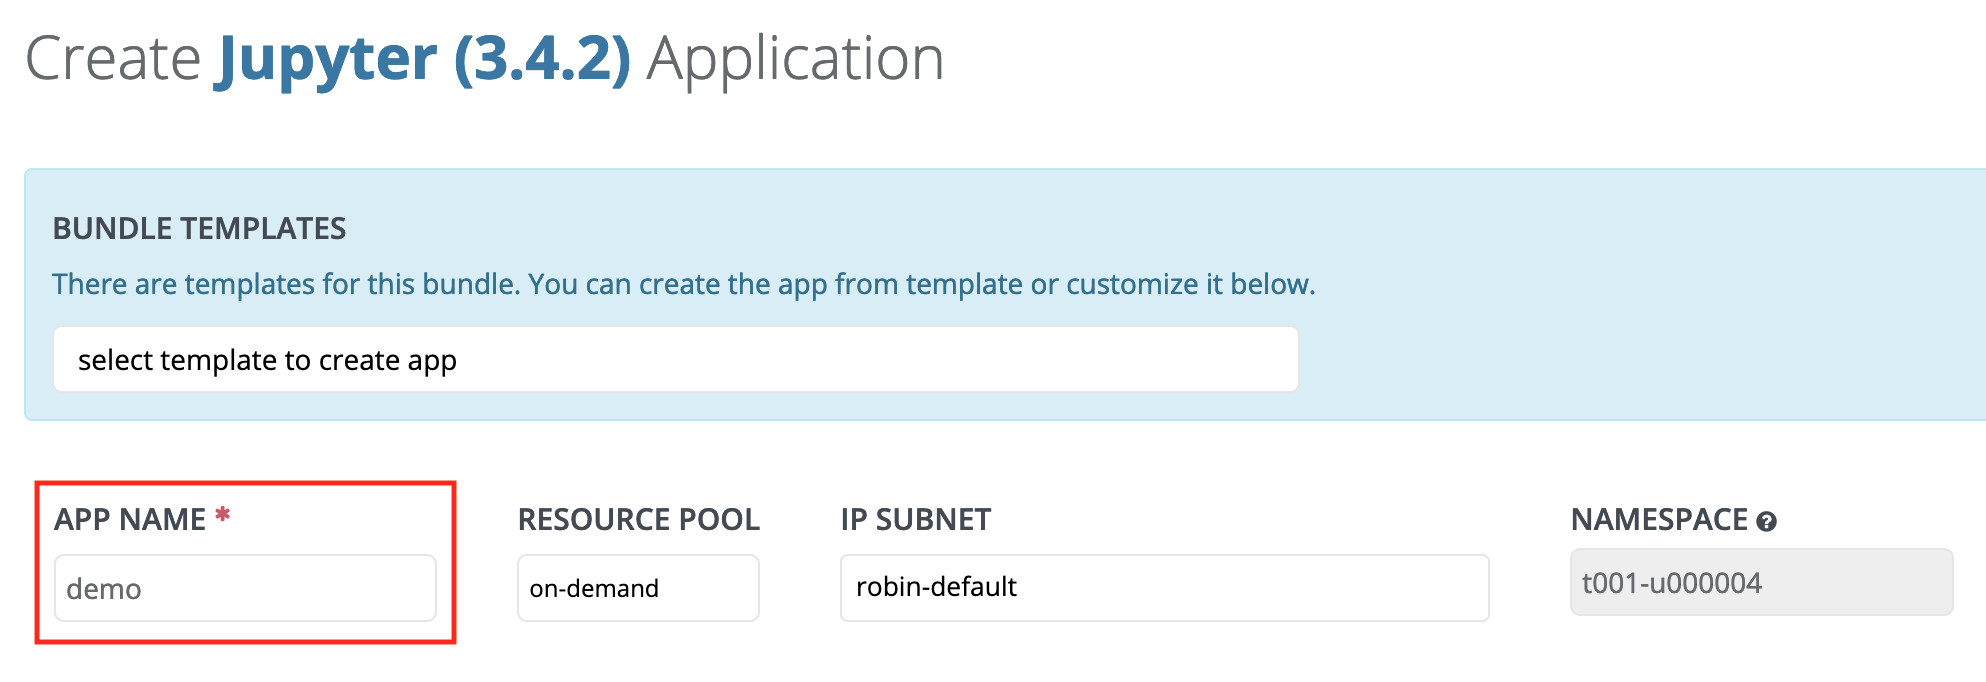Click the IP SUBNET label
Image resolution: width=1986 pixels, height=682 pixels.
click(916, 520)
